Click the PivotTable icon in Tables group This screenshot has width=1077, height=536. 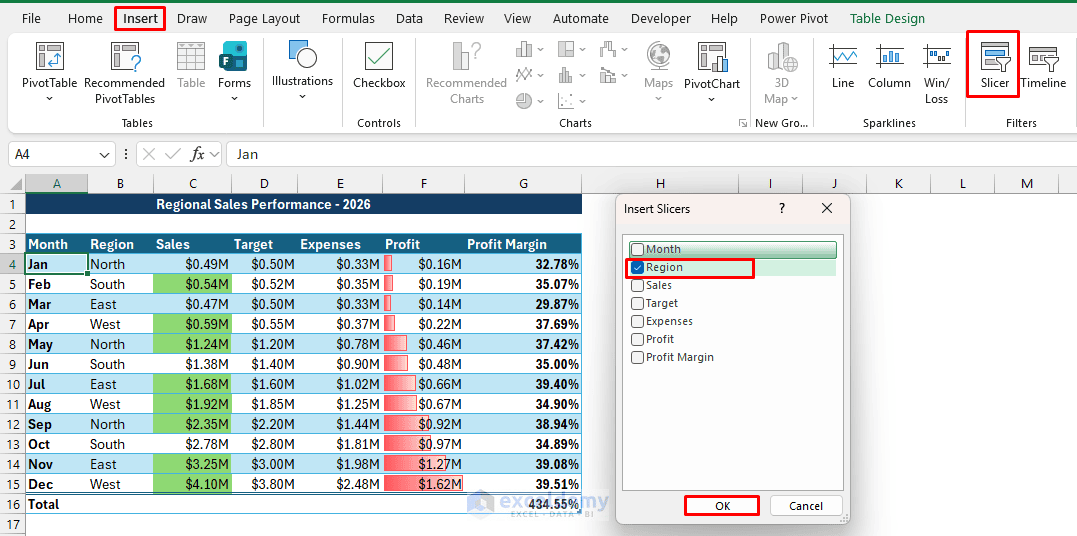(50, 56)
